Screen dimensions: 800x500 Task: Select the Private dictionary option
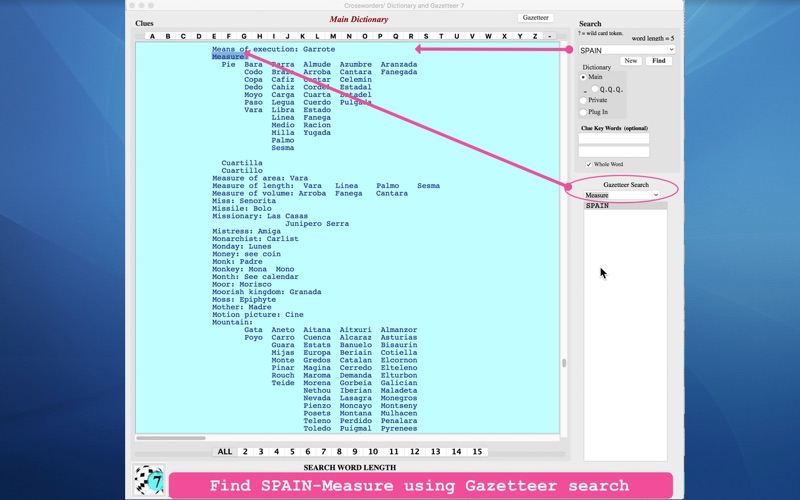click(583, 101)
